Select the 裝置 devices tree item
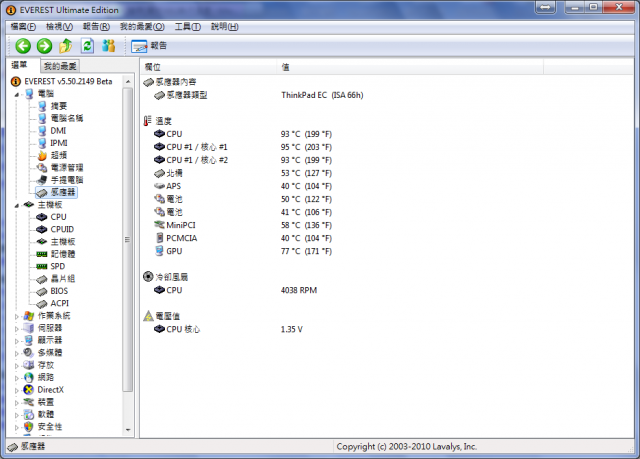 (39, 402)
